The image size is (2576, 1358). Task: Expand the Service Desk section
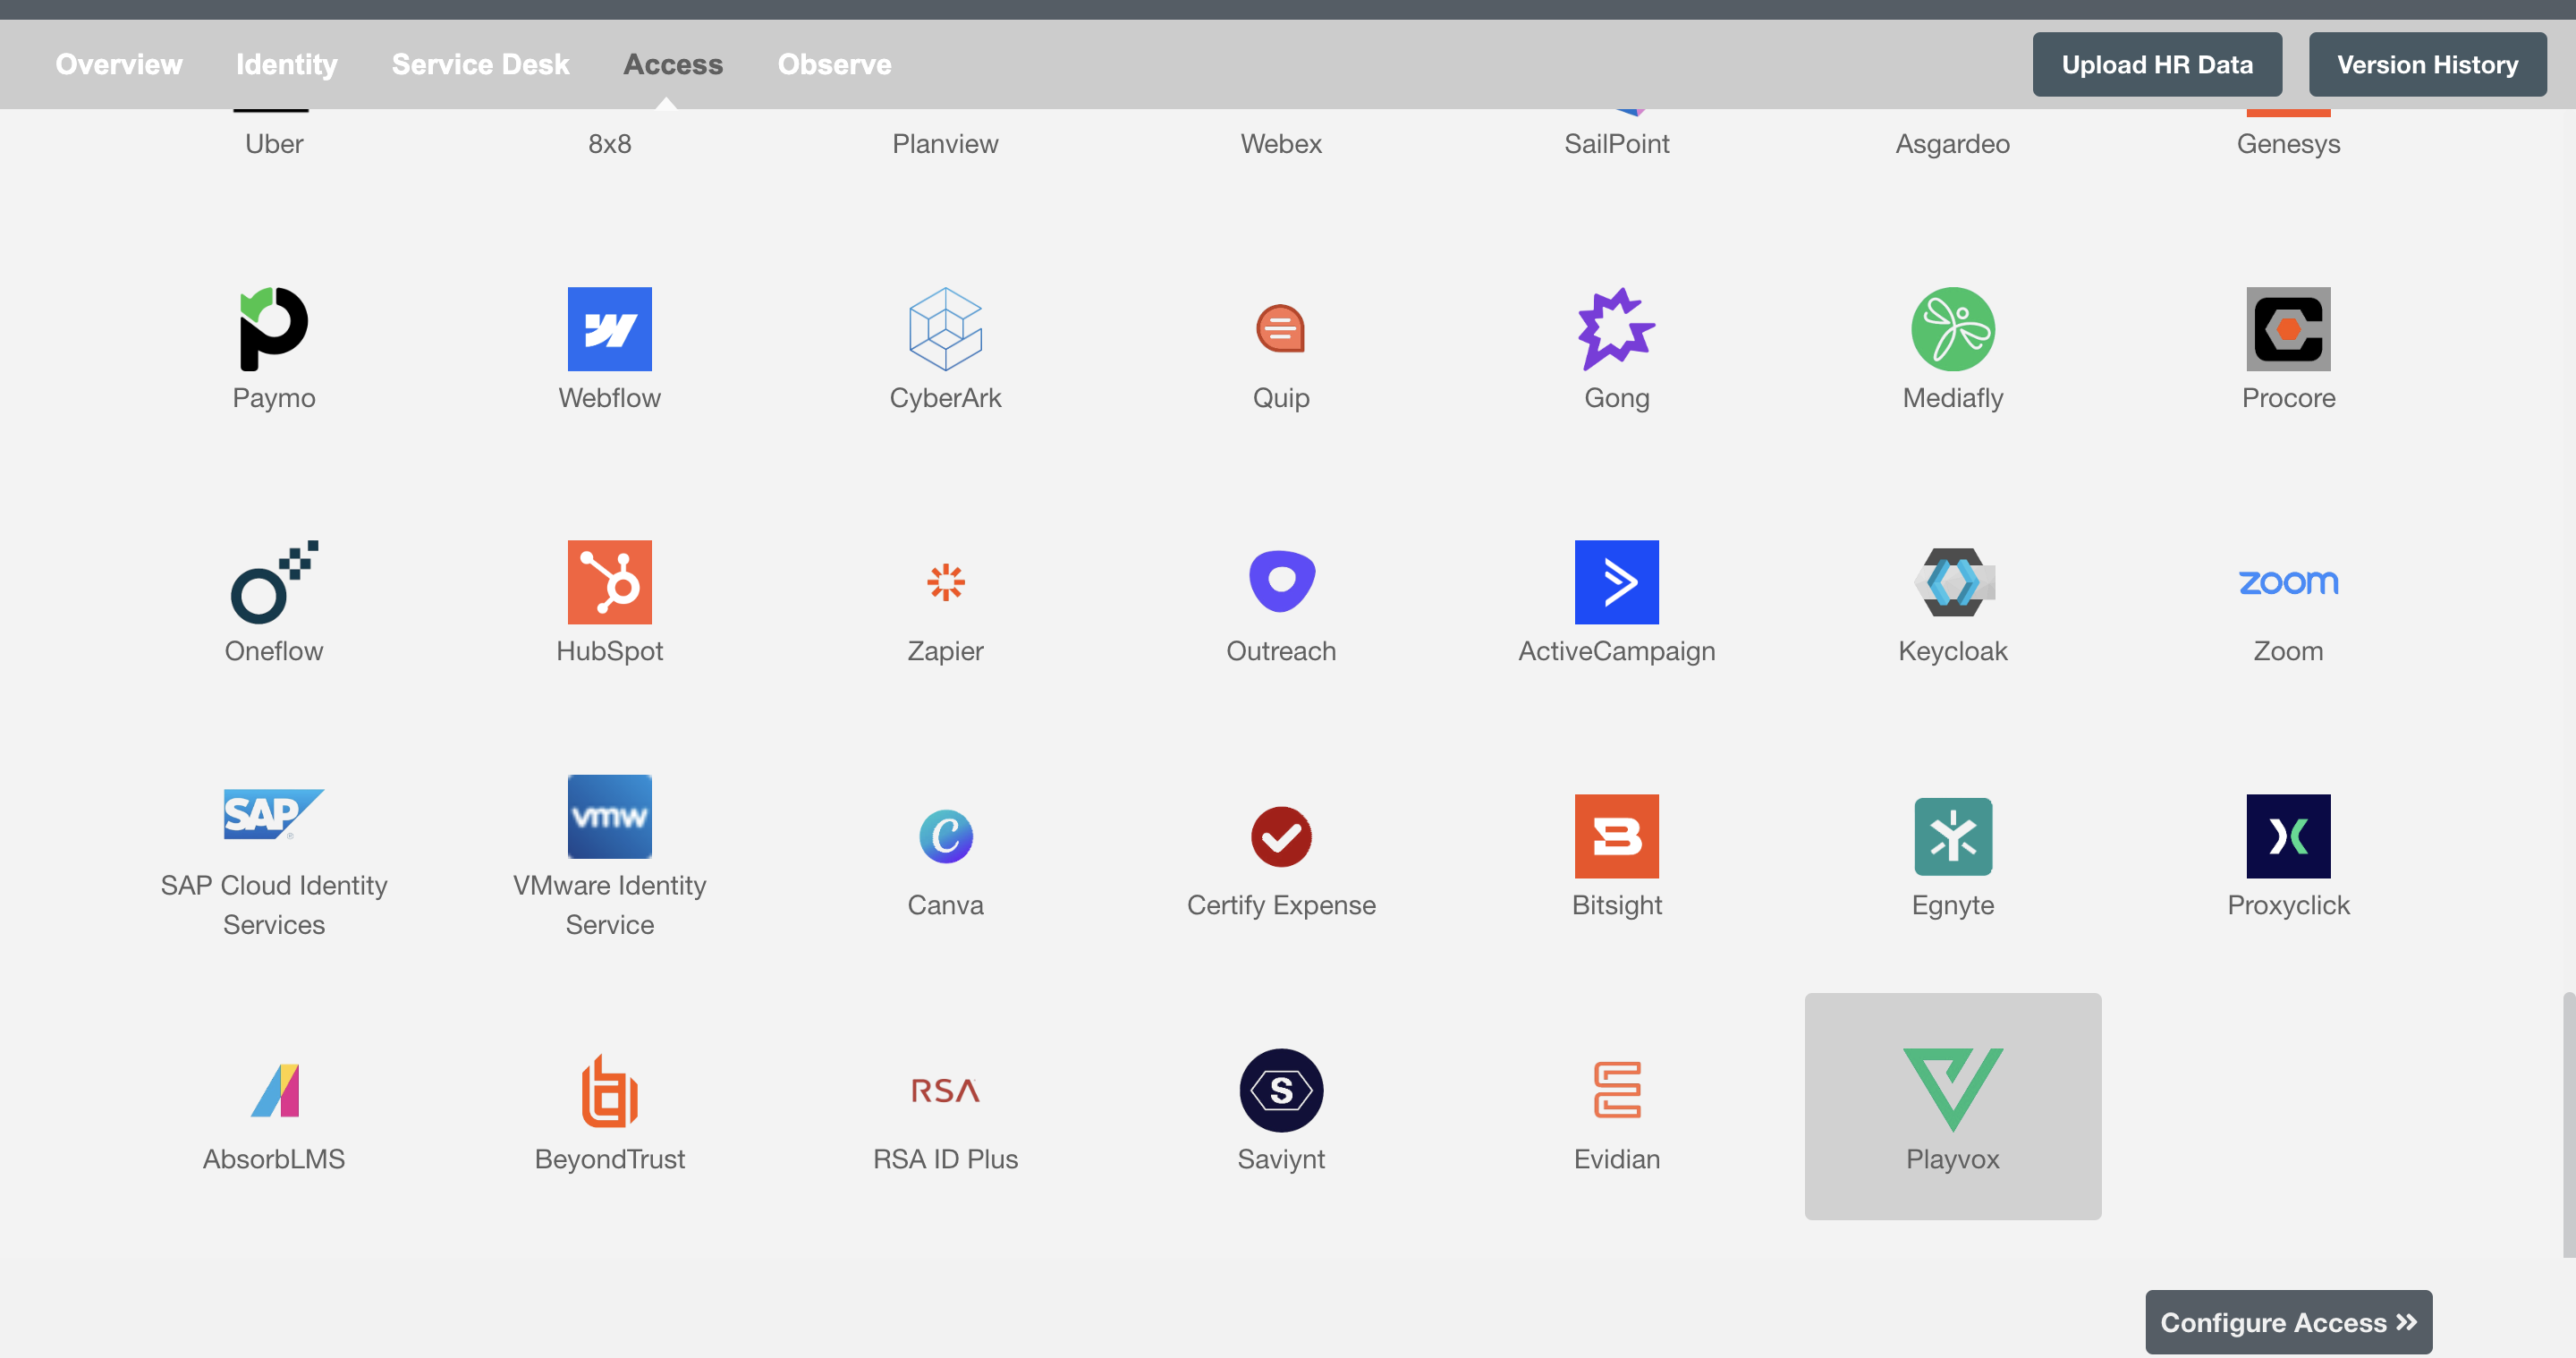point(479,63)
